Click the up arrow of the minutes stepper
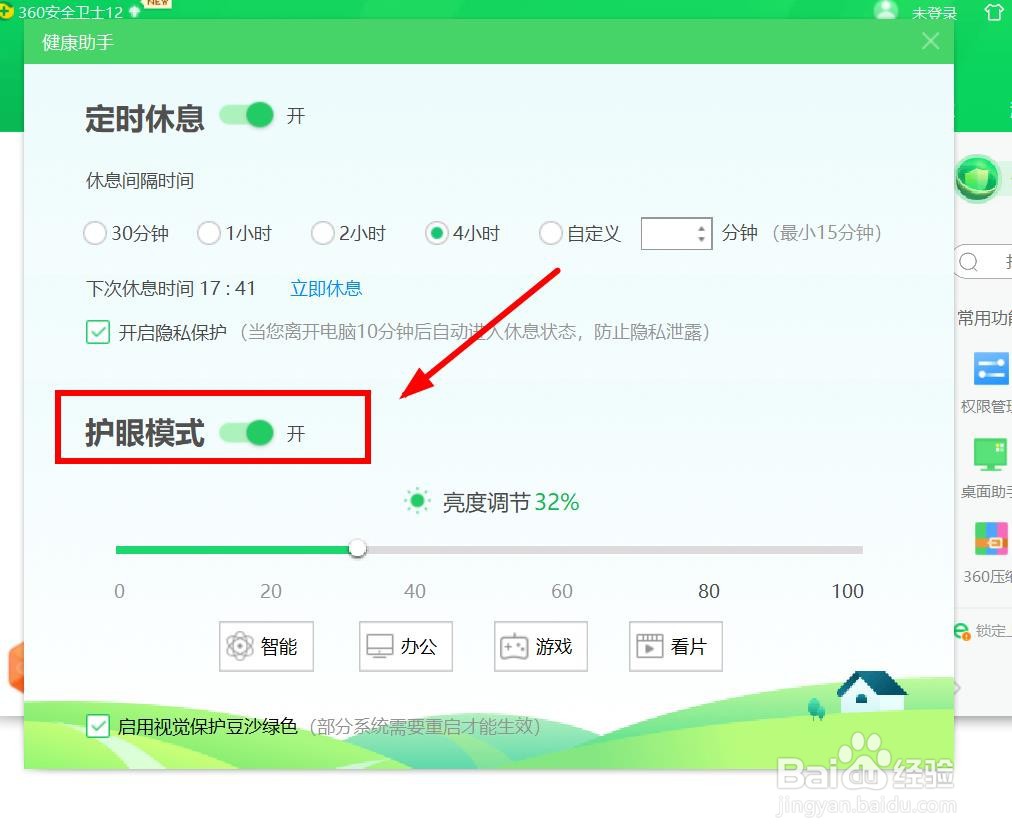This screenshot has height=840, width=1012. (701, 227)
